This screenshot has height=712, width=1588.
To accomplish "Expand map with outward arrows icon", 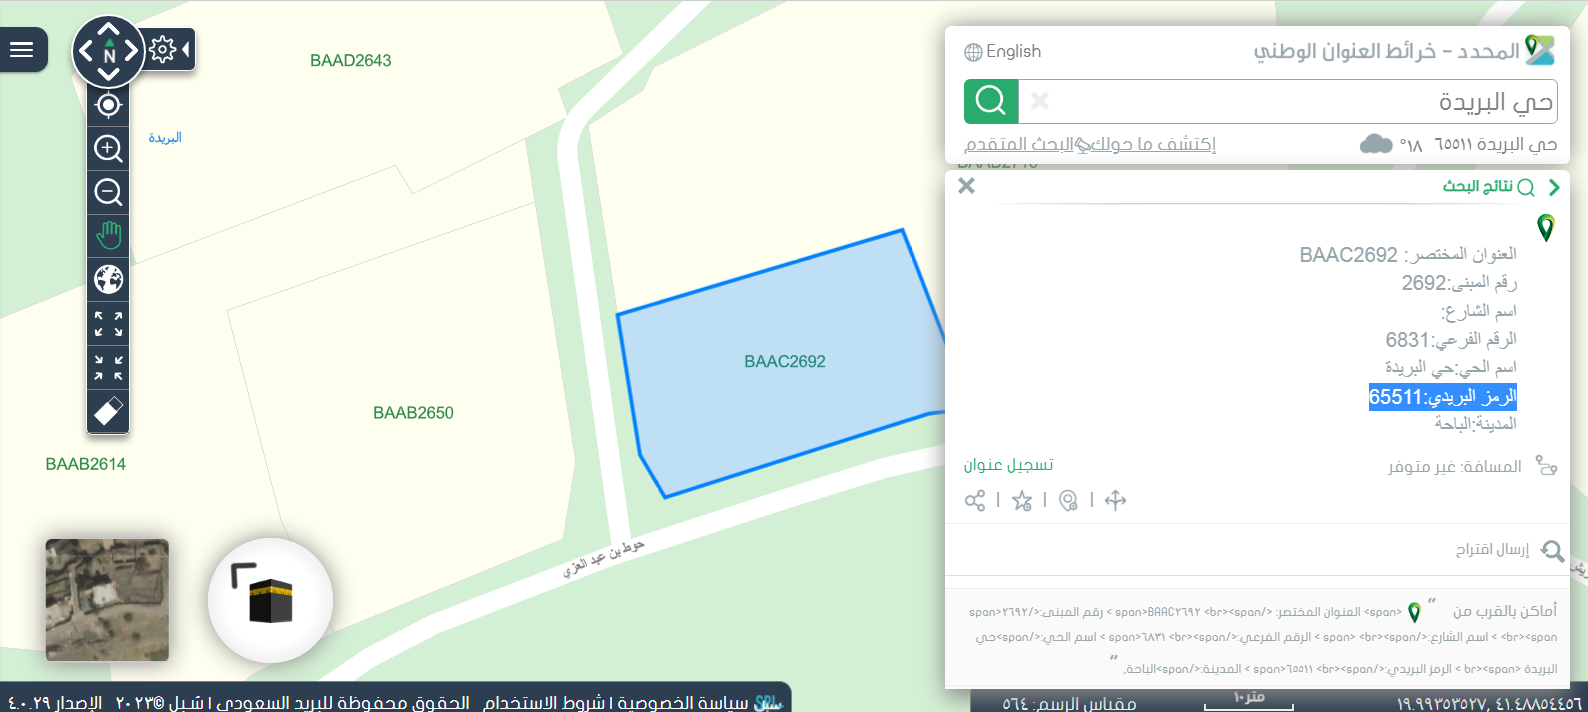I will [108, 323].
